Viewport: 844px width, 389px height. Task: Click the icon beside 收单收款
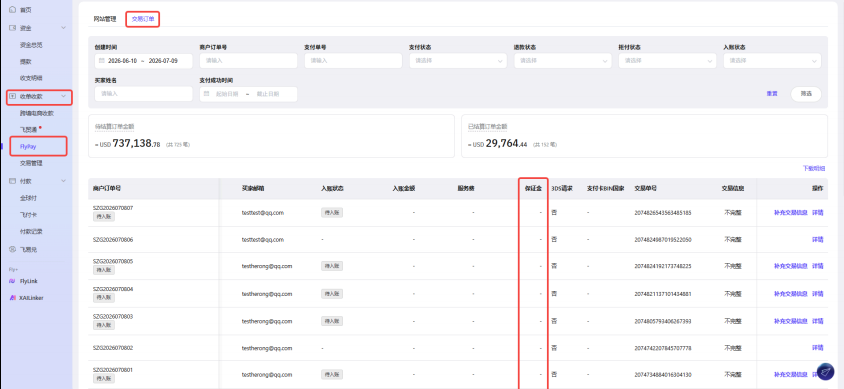click(12, 96)
